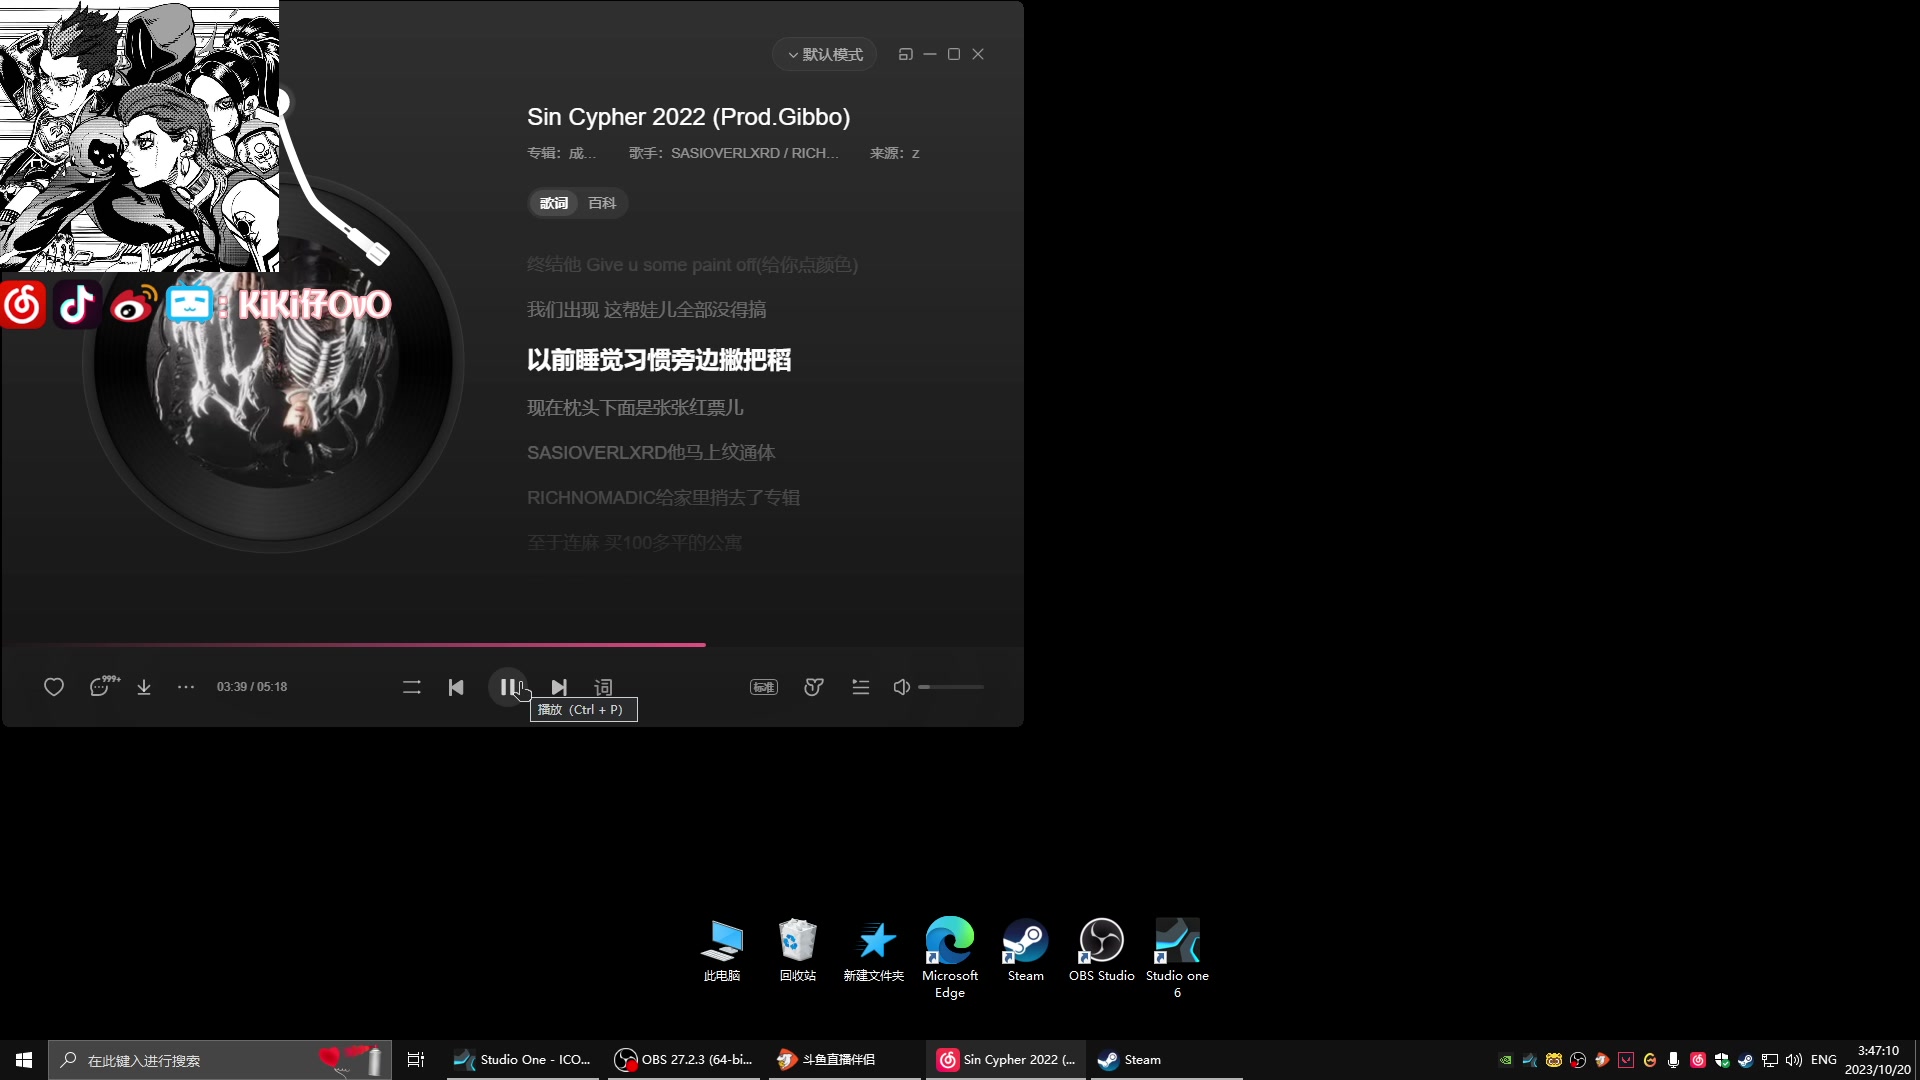The width and height of the screenshot is (1920, 1080).
Task: Launch Steam from the desktop shortcut
Action: 1026,950
